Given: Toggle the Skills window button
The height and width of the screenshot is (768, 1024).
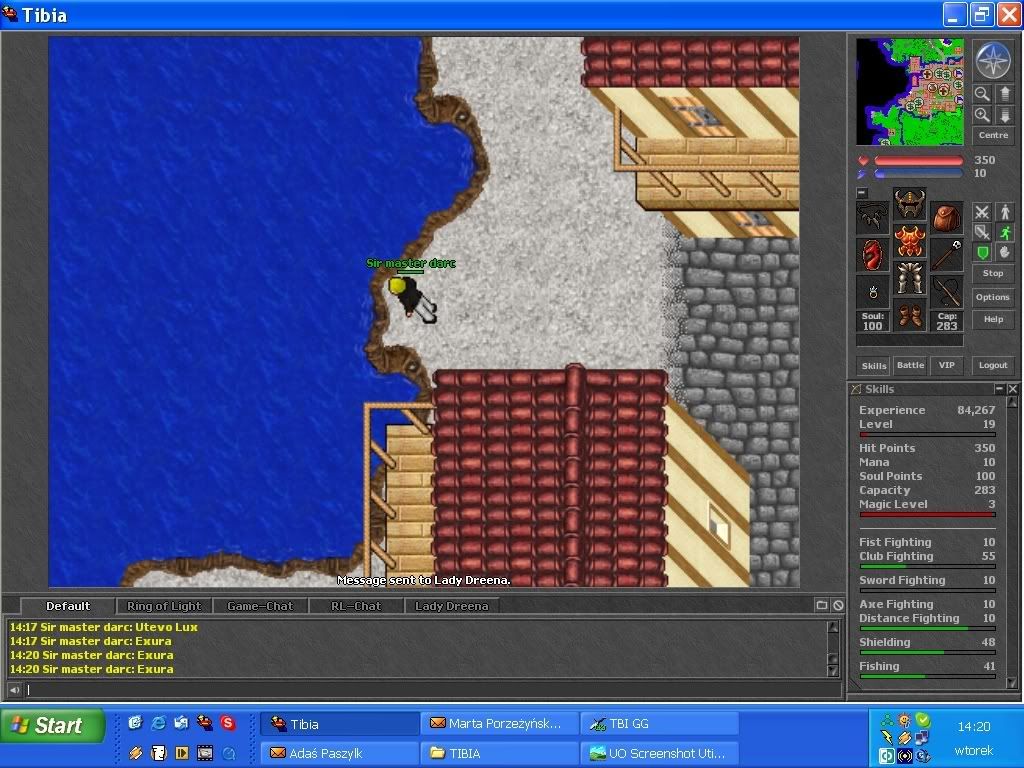Looking at the screenshot, I should point(874,366).
